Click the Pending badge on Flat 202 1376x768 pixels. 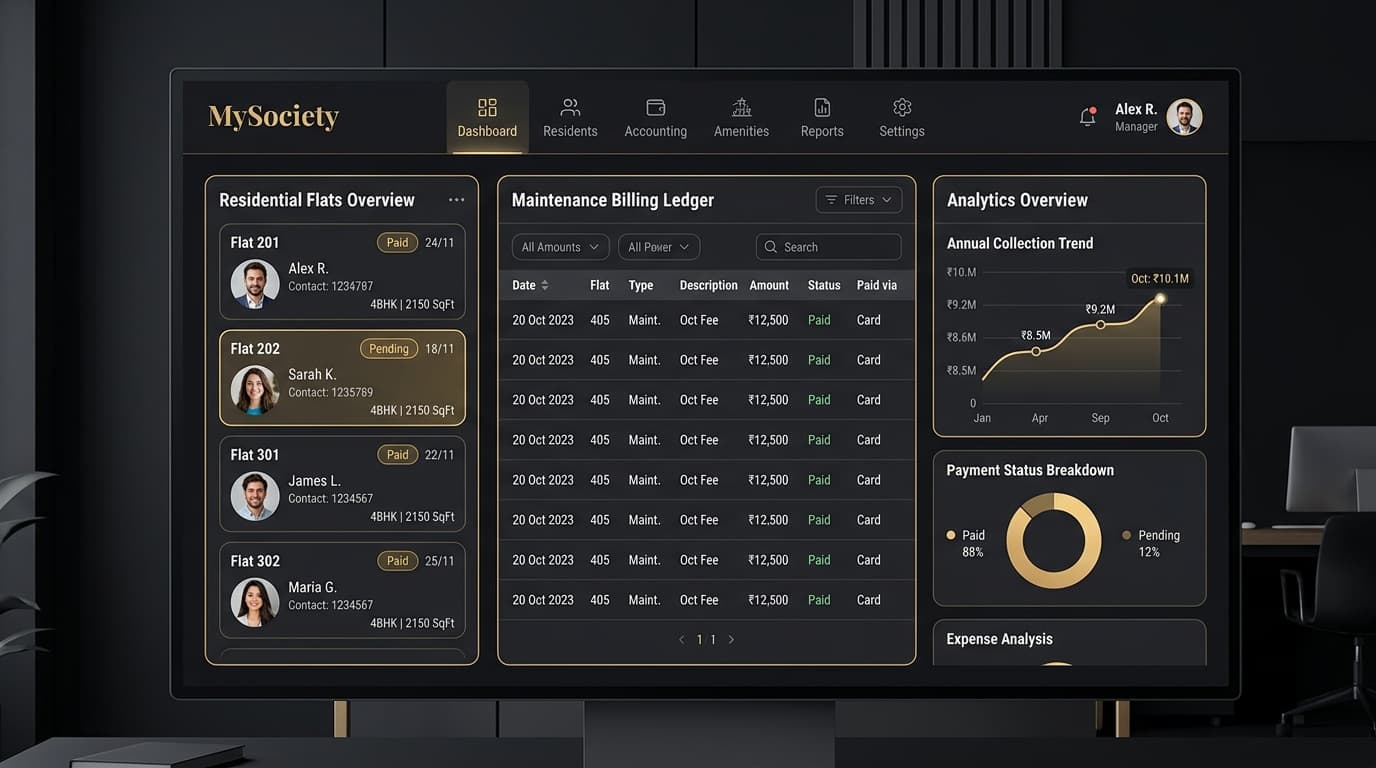(x=388, y=349)
